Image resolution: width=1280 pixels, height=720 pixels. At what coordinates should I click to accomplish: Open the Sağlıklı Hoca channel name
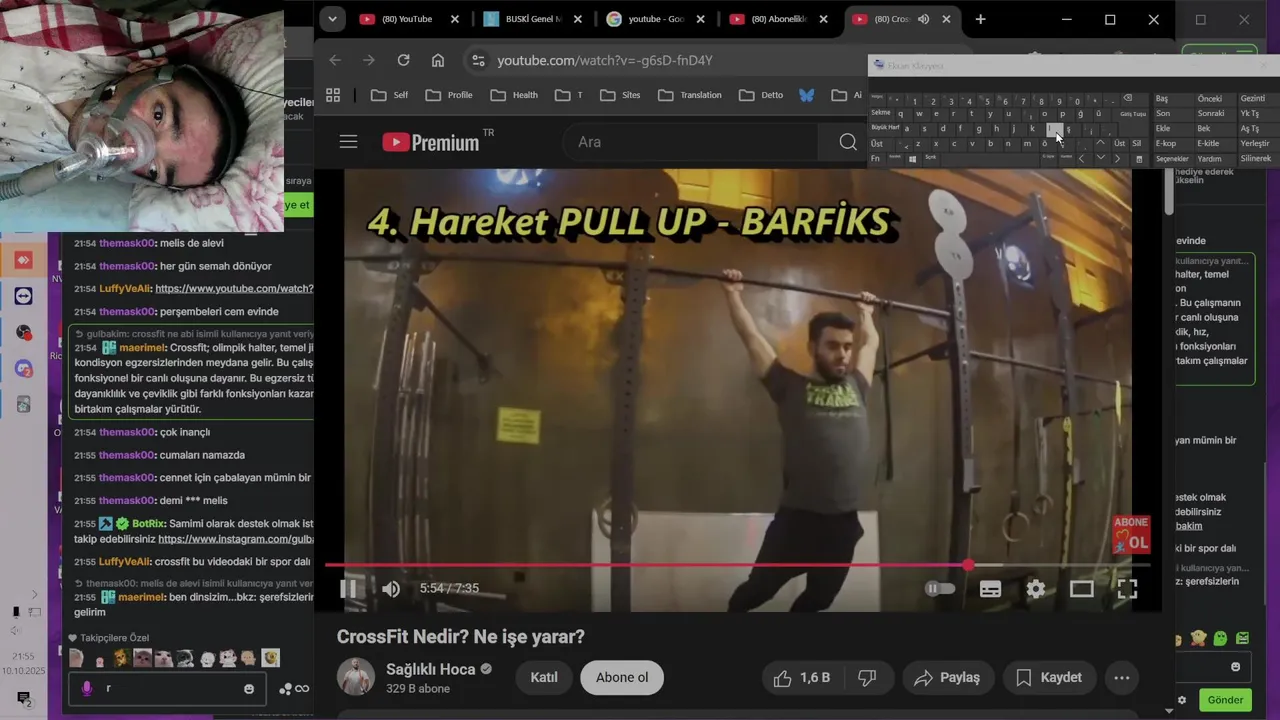[x=431, y=669]
